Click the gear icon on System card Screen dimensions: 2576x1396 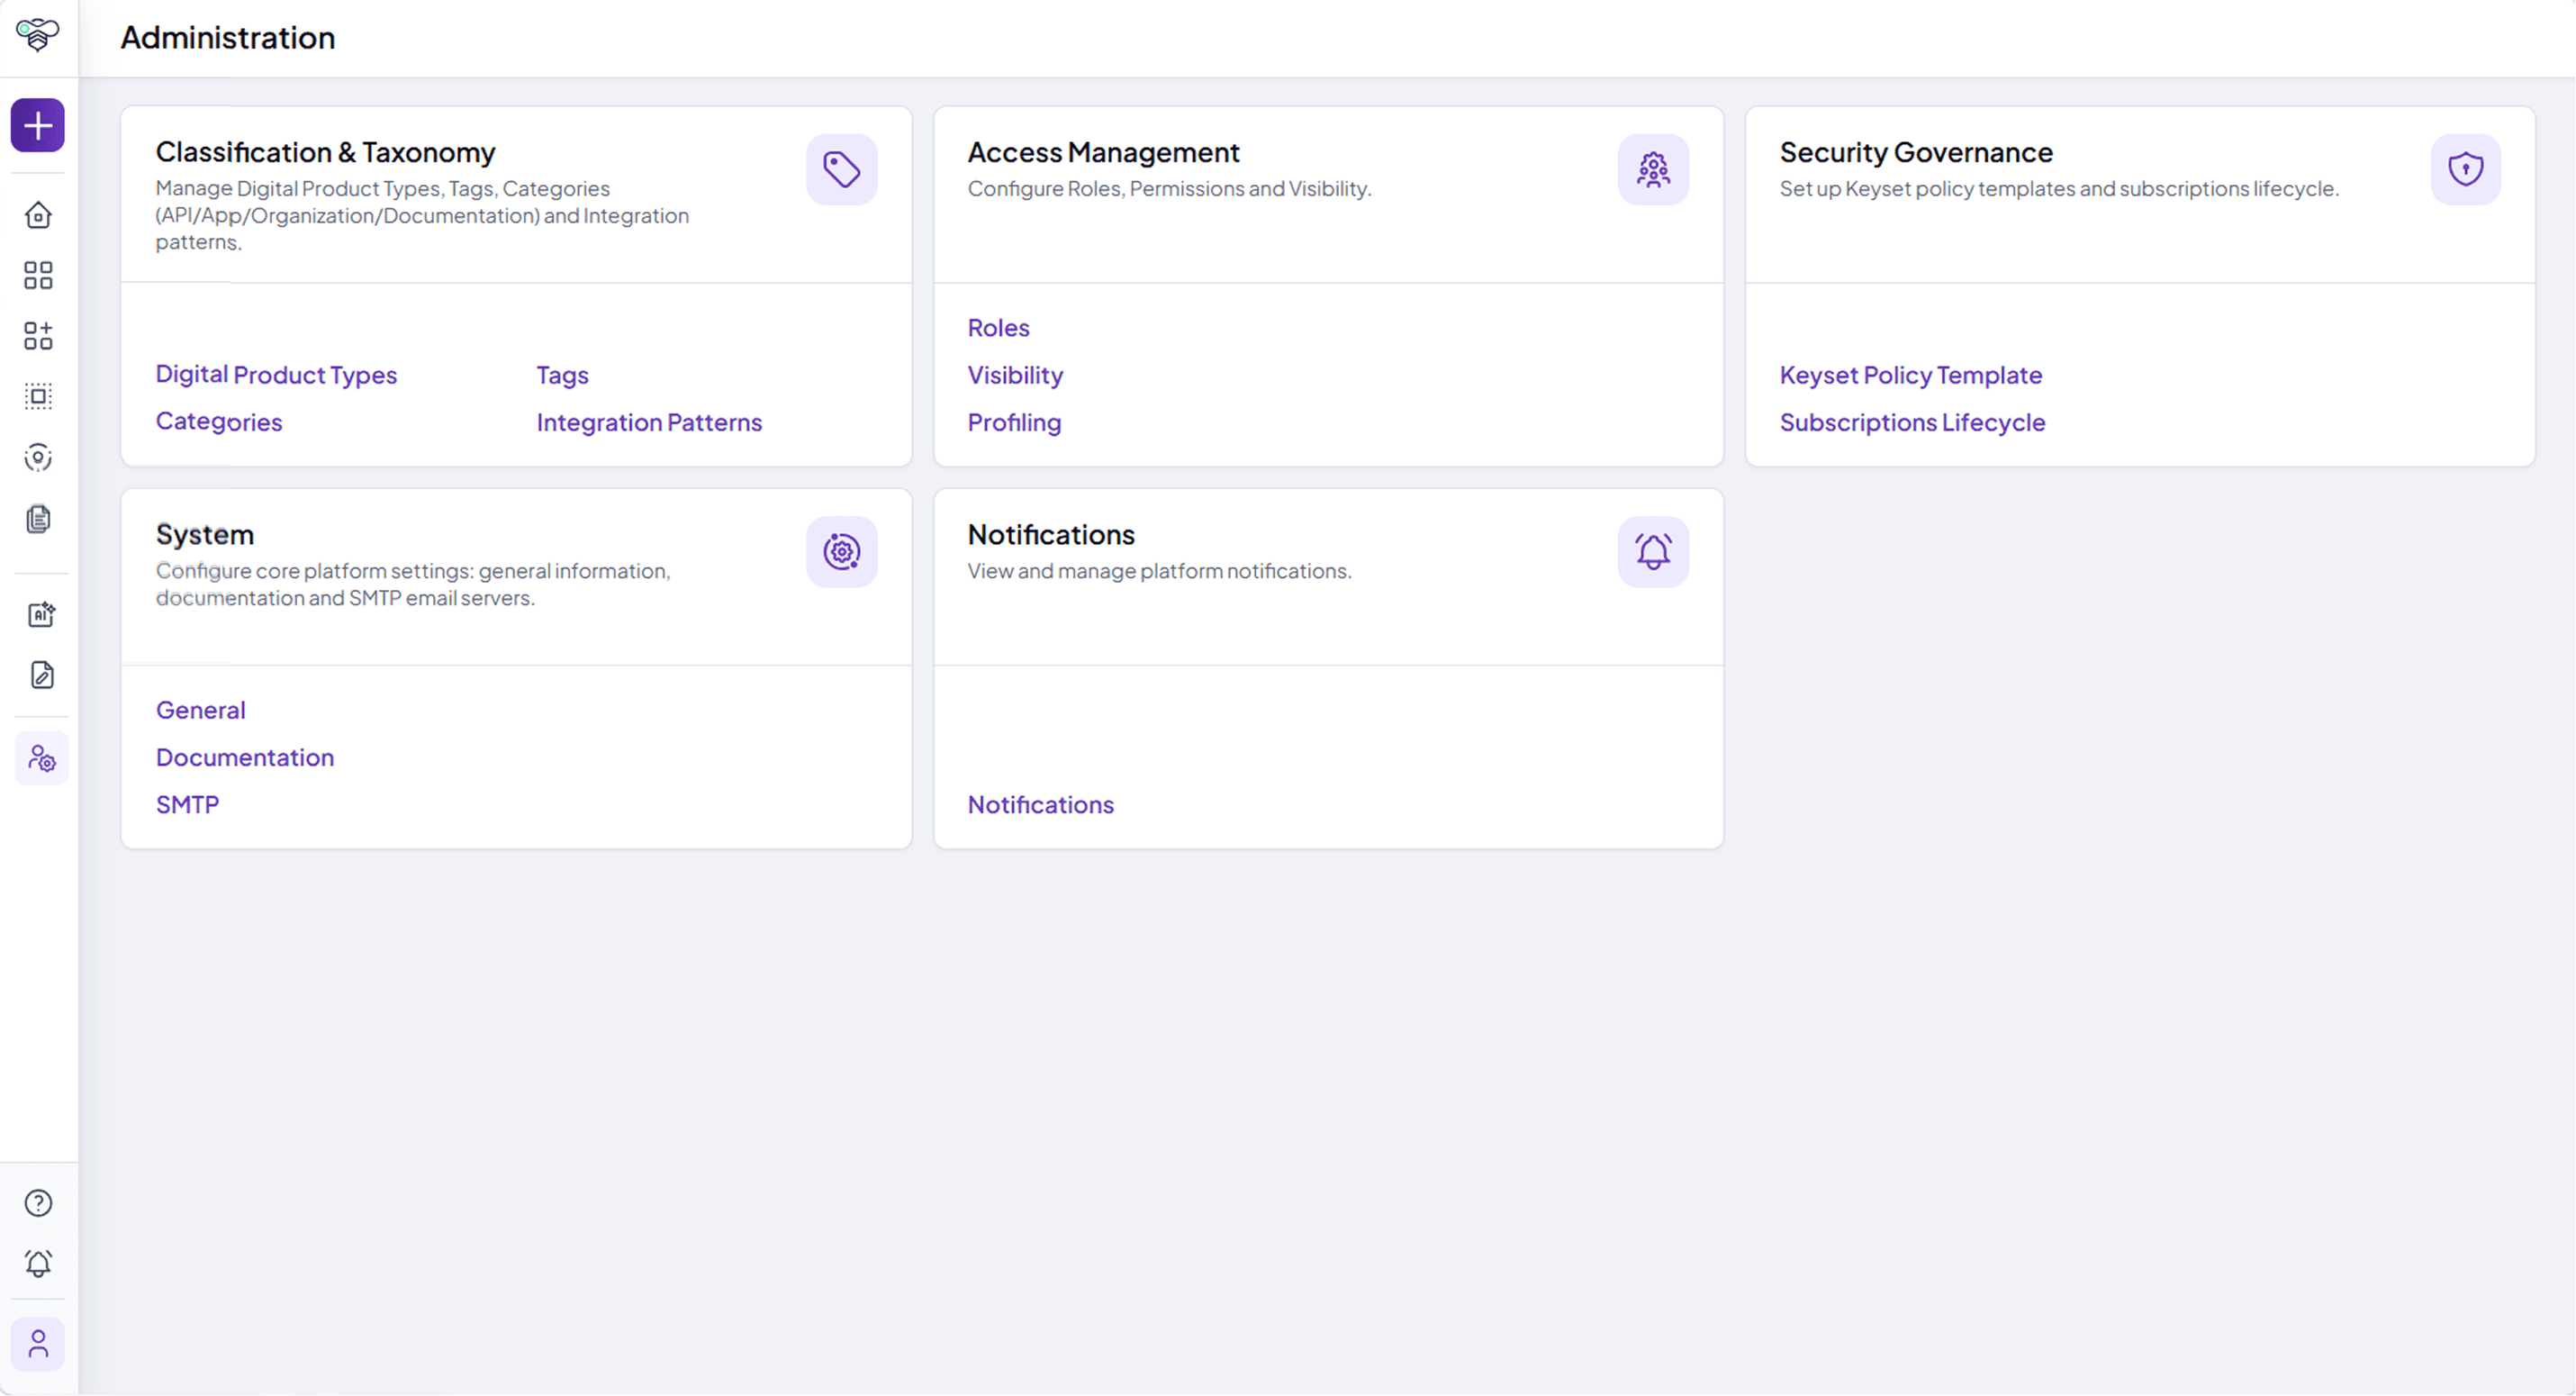click(x=842, y=551)
